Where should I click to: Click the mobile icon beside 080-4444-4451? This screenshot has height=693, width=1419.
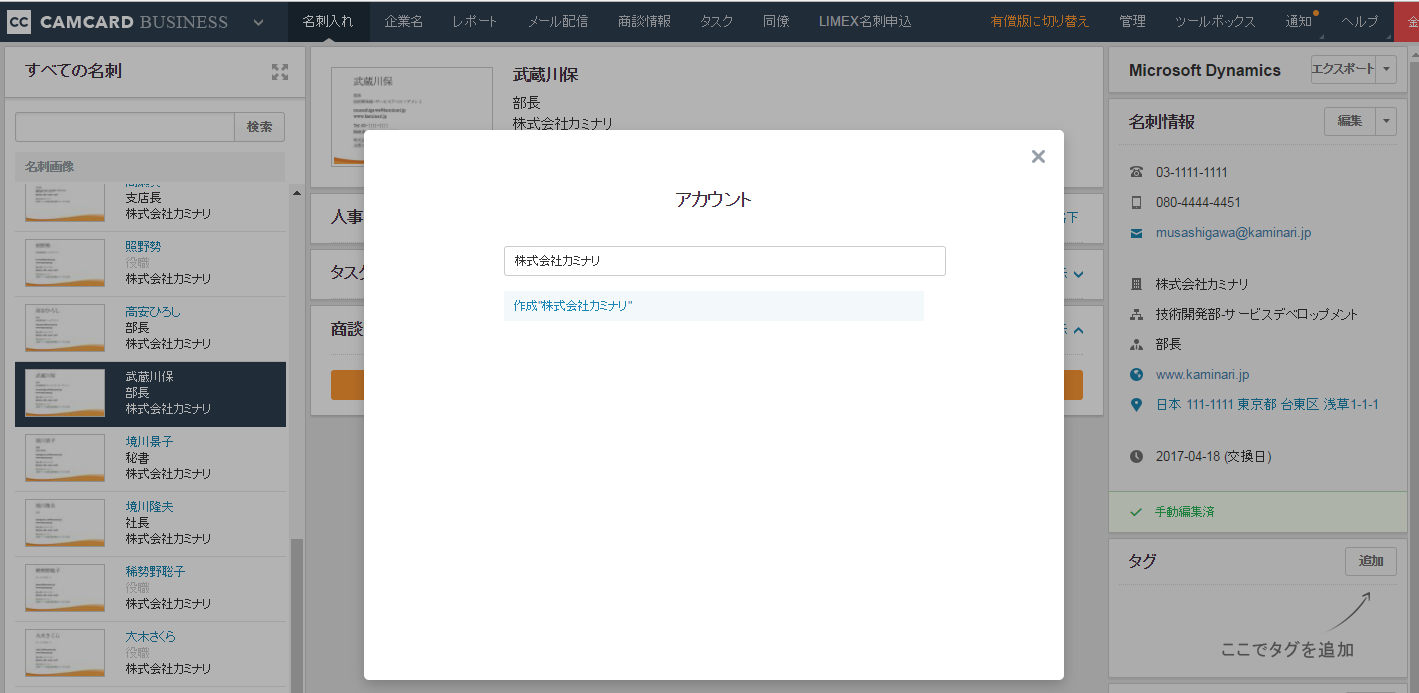[1136, 202]
